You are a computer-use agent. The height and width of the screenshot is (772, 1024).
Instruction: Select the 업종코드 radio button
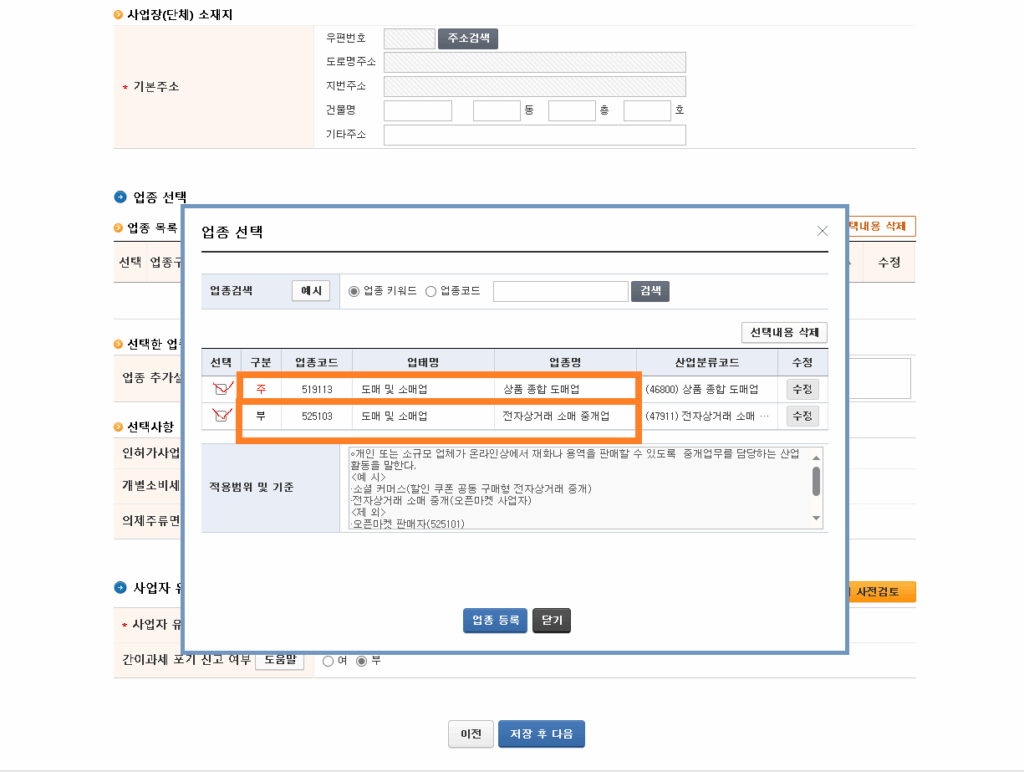431,292
